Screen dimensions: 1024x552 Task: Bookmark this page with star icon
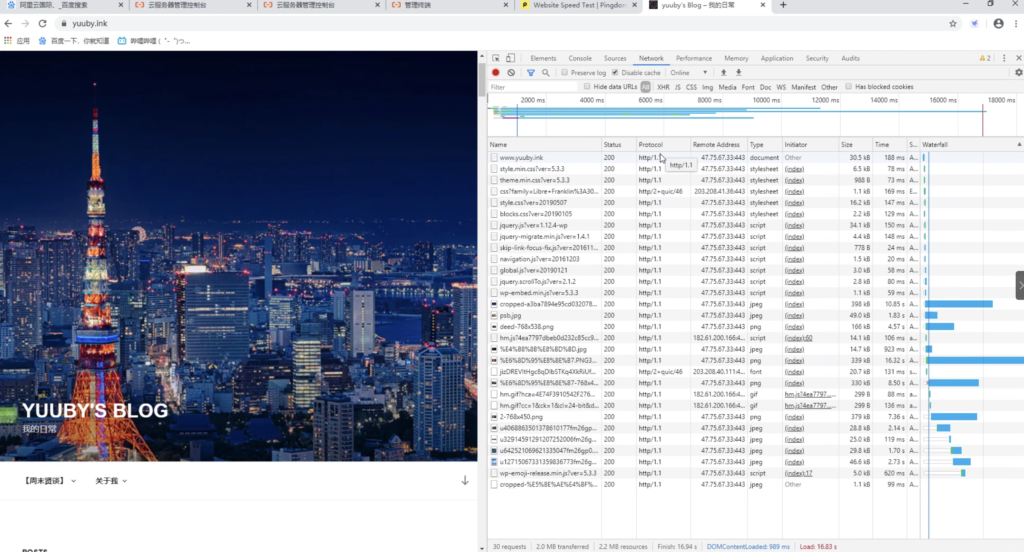[953, 24]
